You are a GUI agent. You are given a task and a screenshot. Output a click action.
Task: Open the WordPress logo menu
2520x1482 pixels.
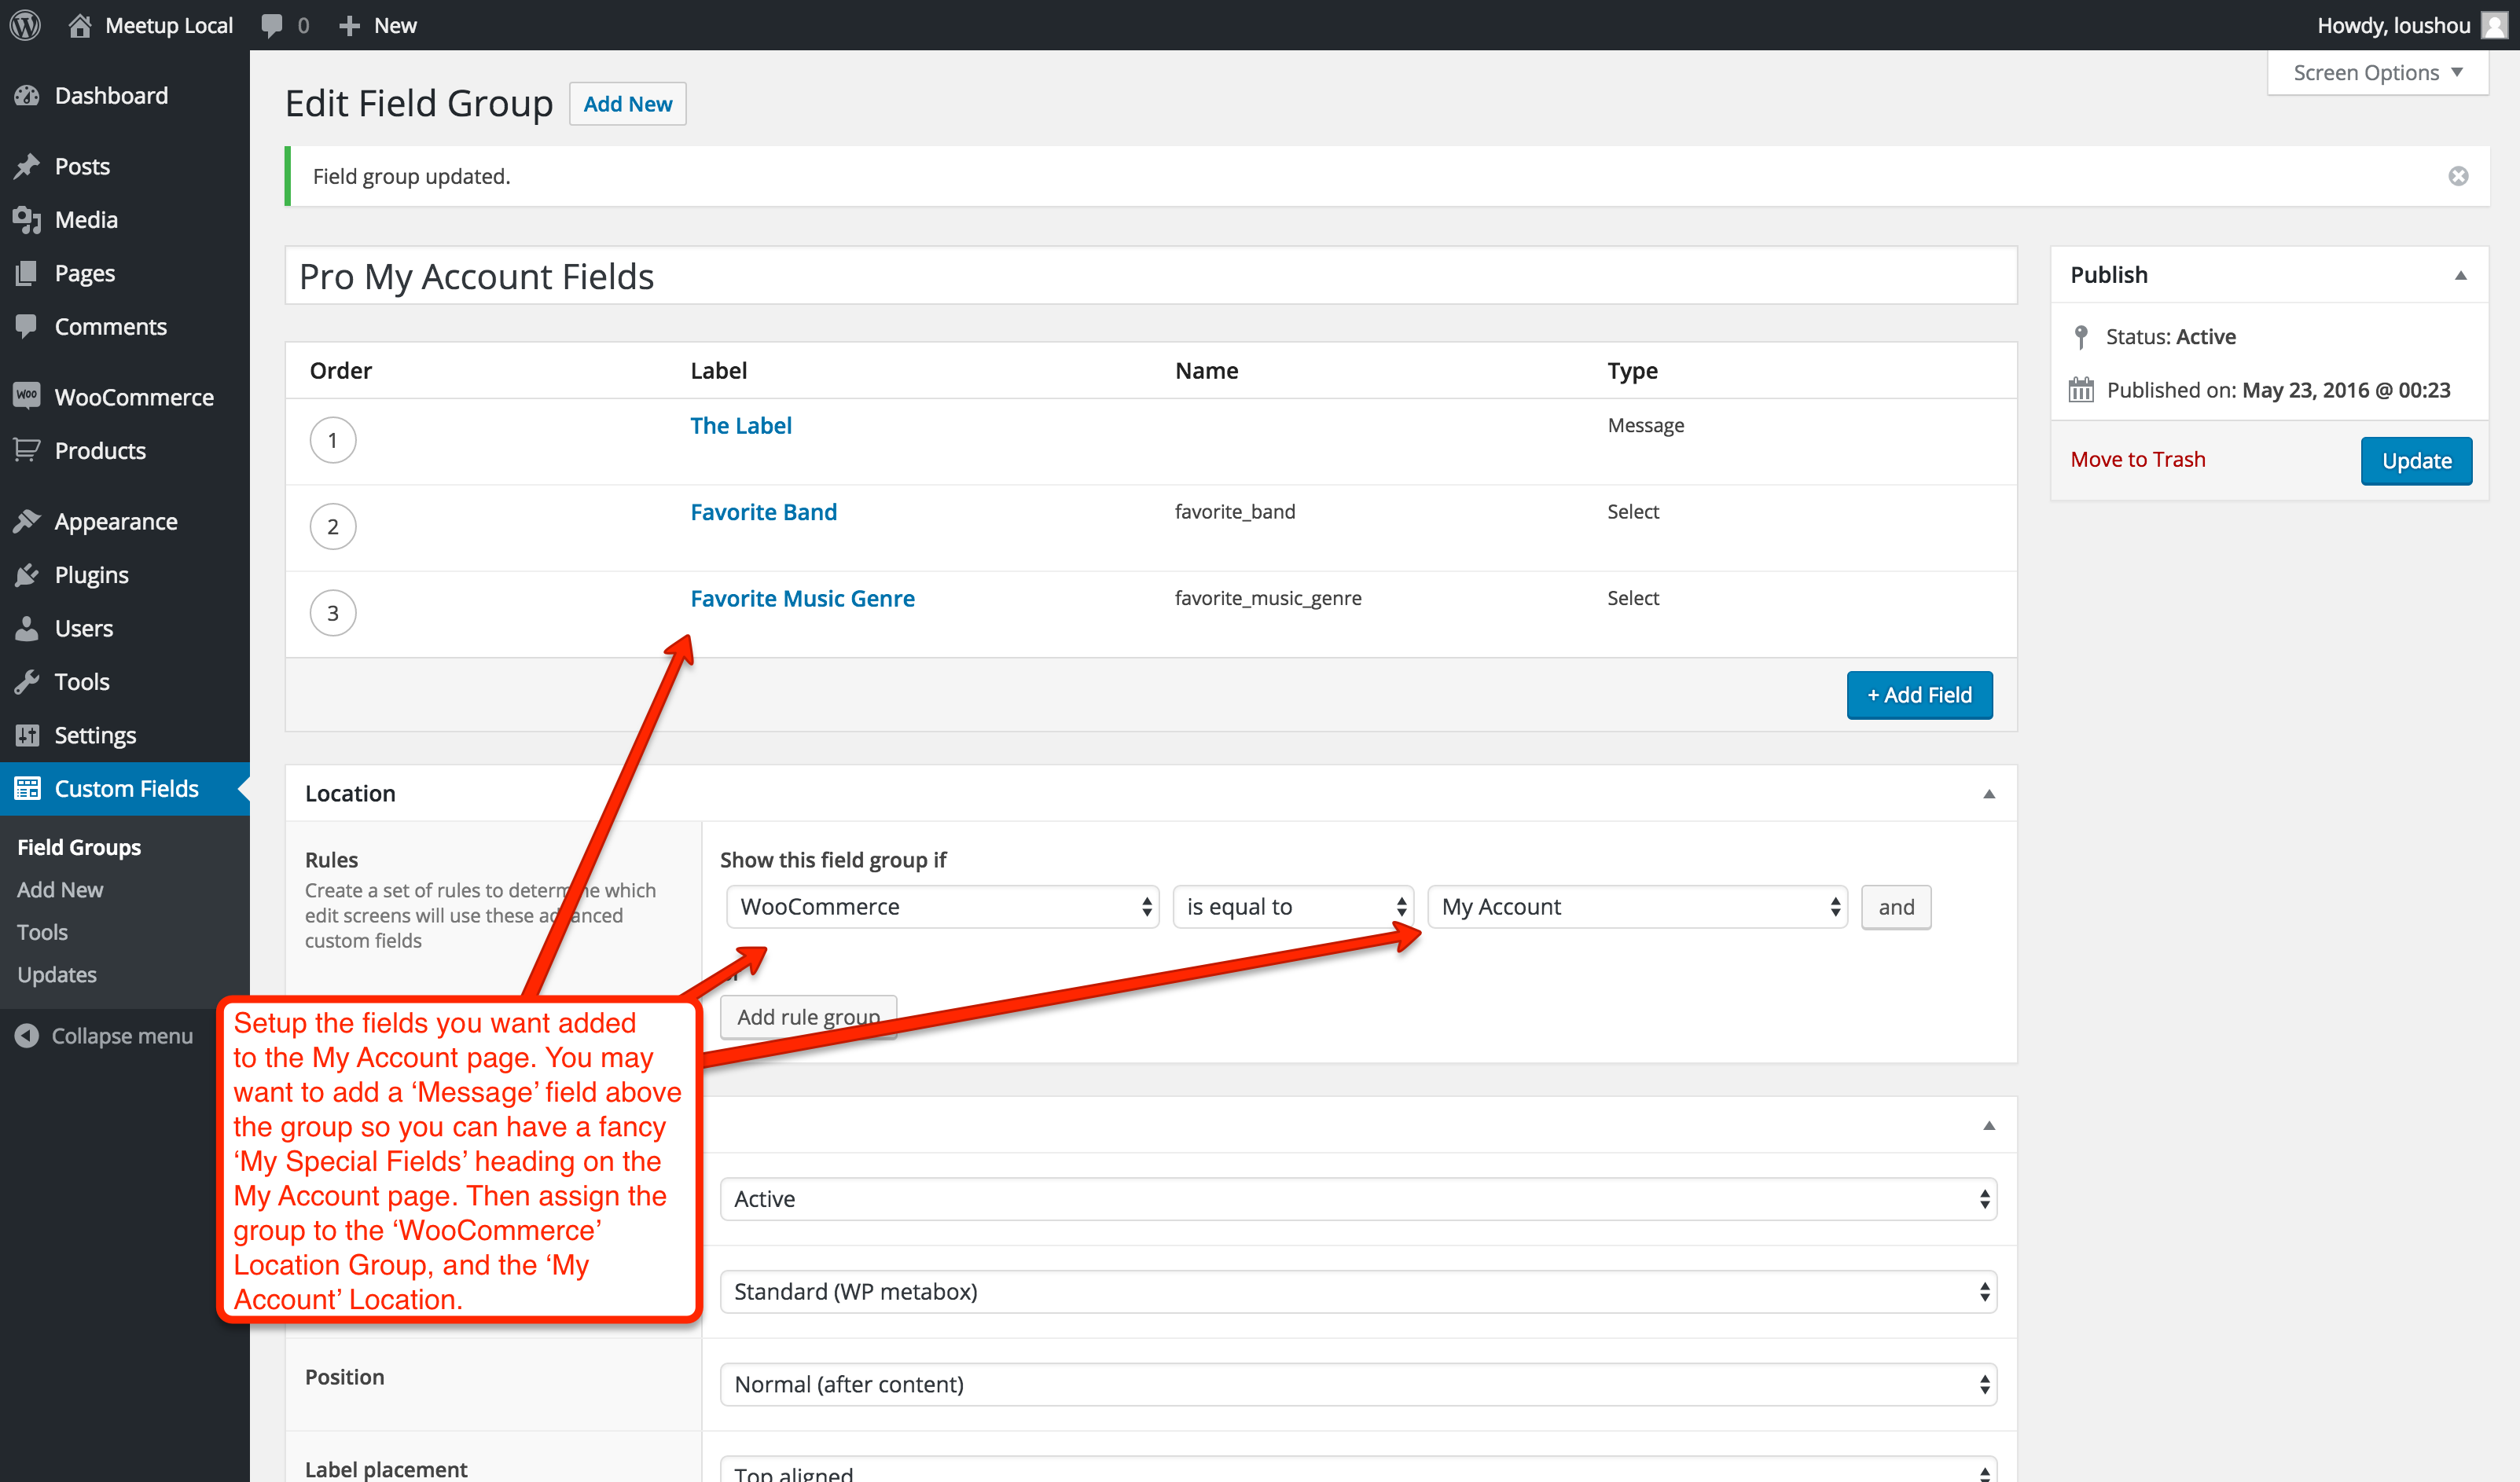[x=25, y=25]
